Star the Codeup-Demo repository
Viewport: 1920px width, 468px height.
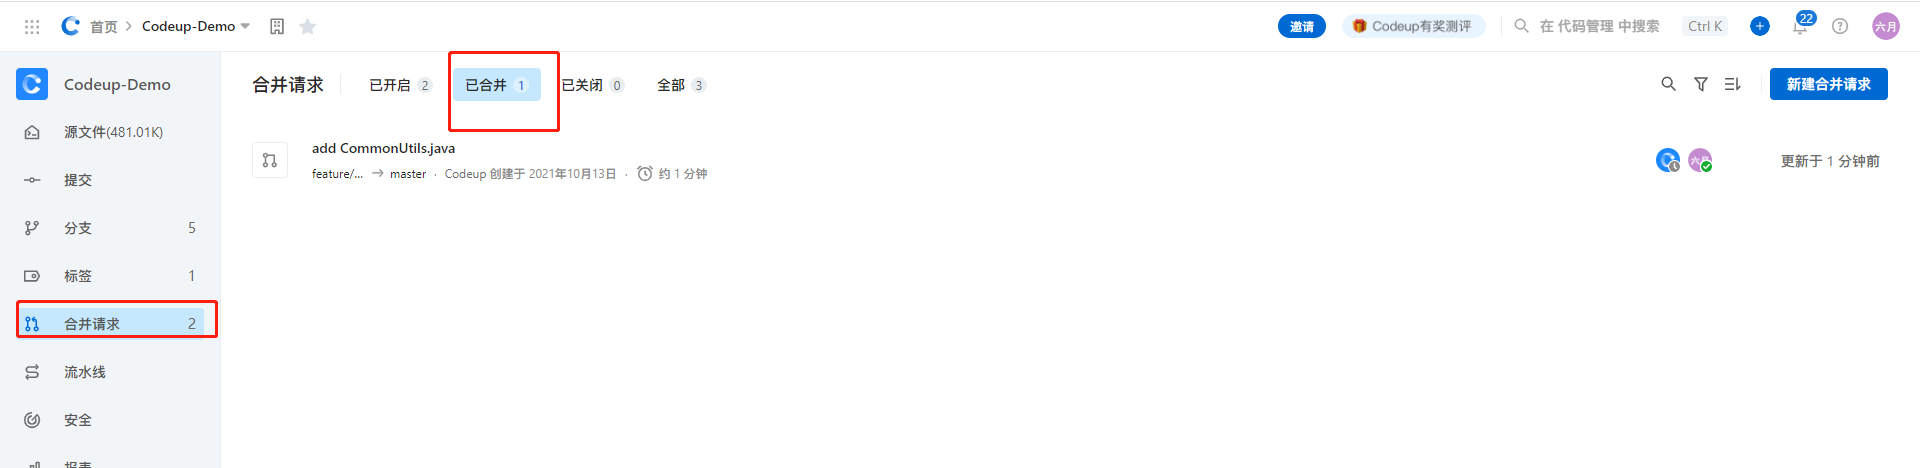point(308,27)
